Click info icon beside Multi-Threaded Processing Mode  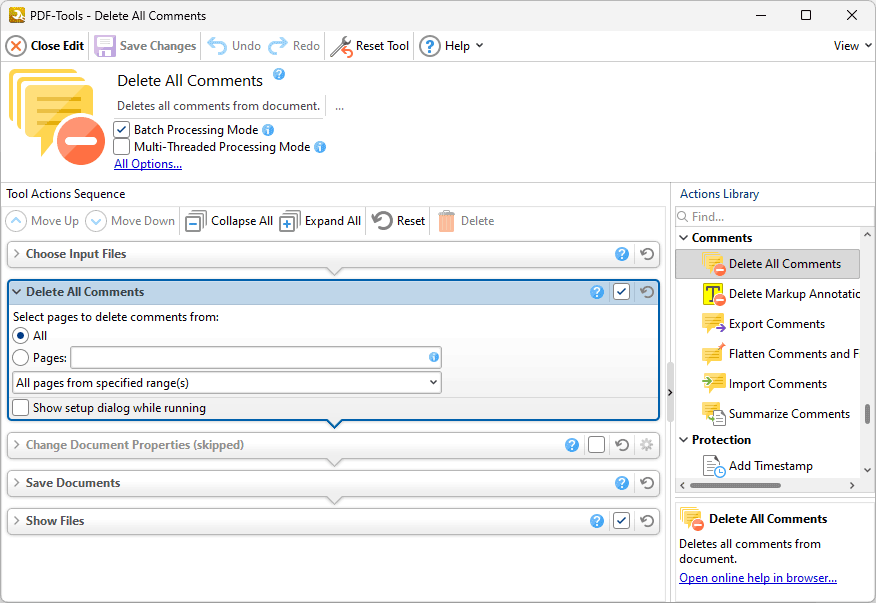coord(320,147)
